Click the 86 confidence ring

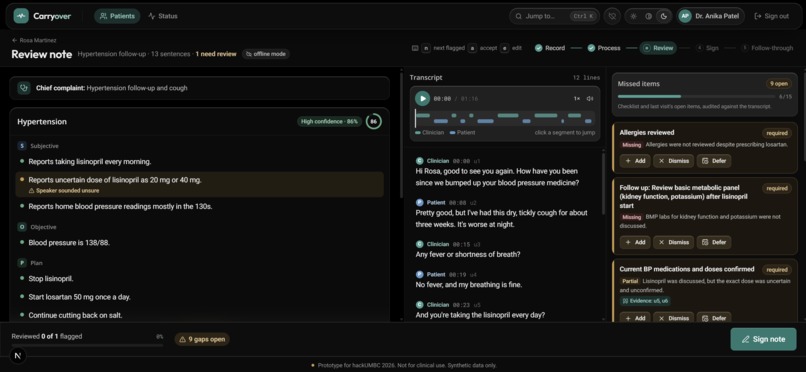point(374,122)
